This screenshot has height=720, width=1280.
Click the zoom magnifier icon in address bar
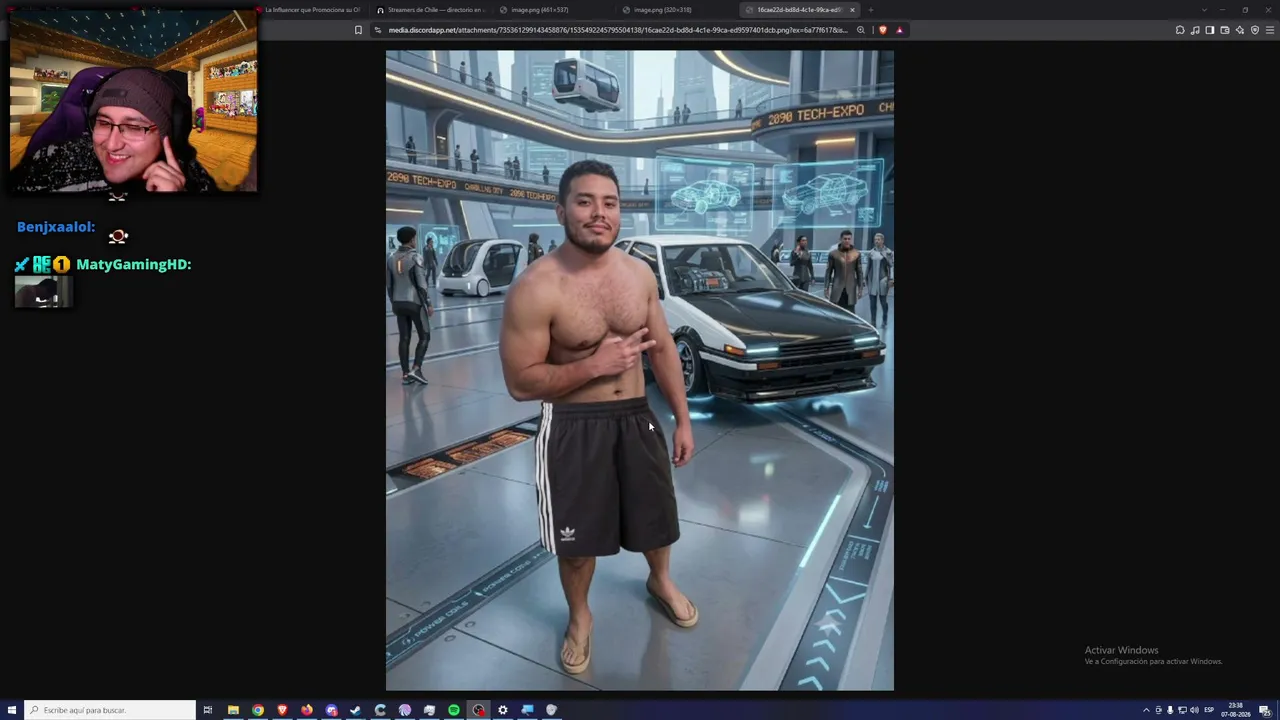[x=860, y=30]
